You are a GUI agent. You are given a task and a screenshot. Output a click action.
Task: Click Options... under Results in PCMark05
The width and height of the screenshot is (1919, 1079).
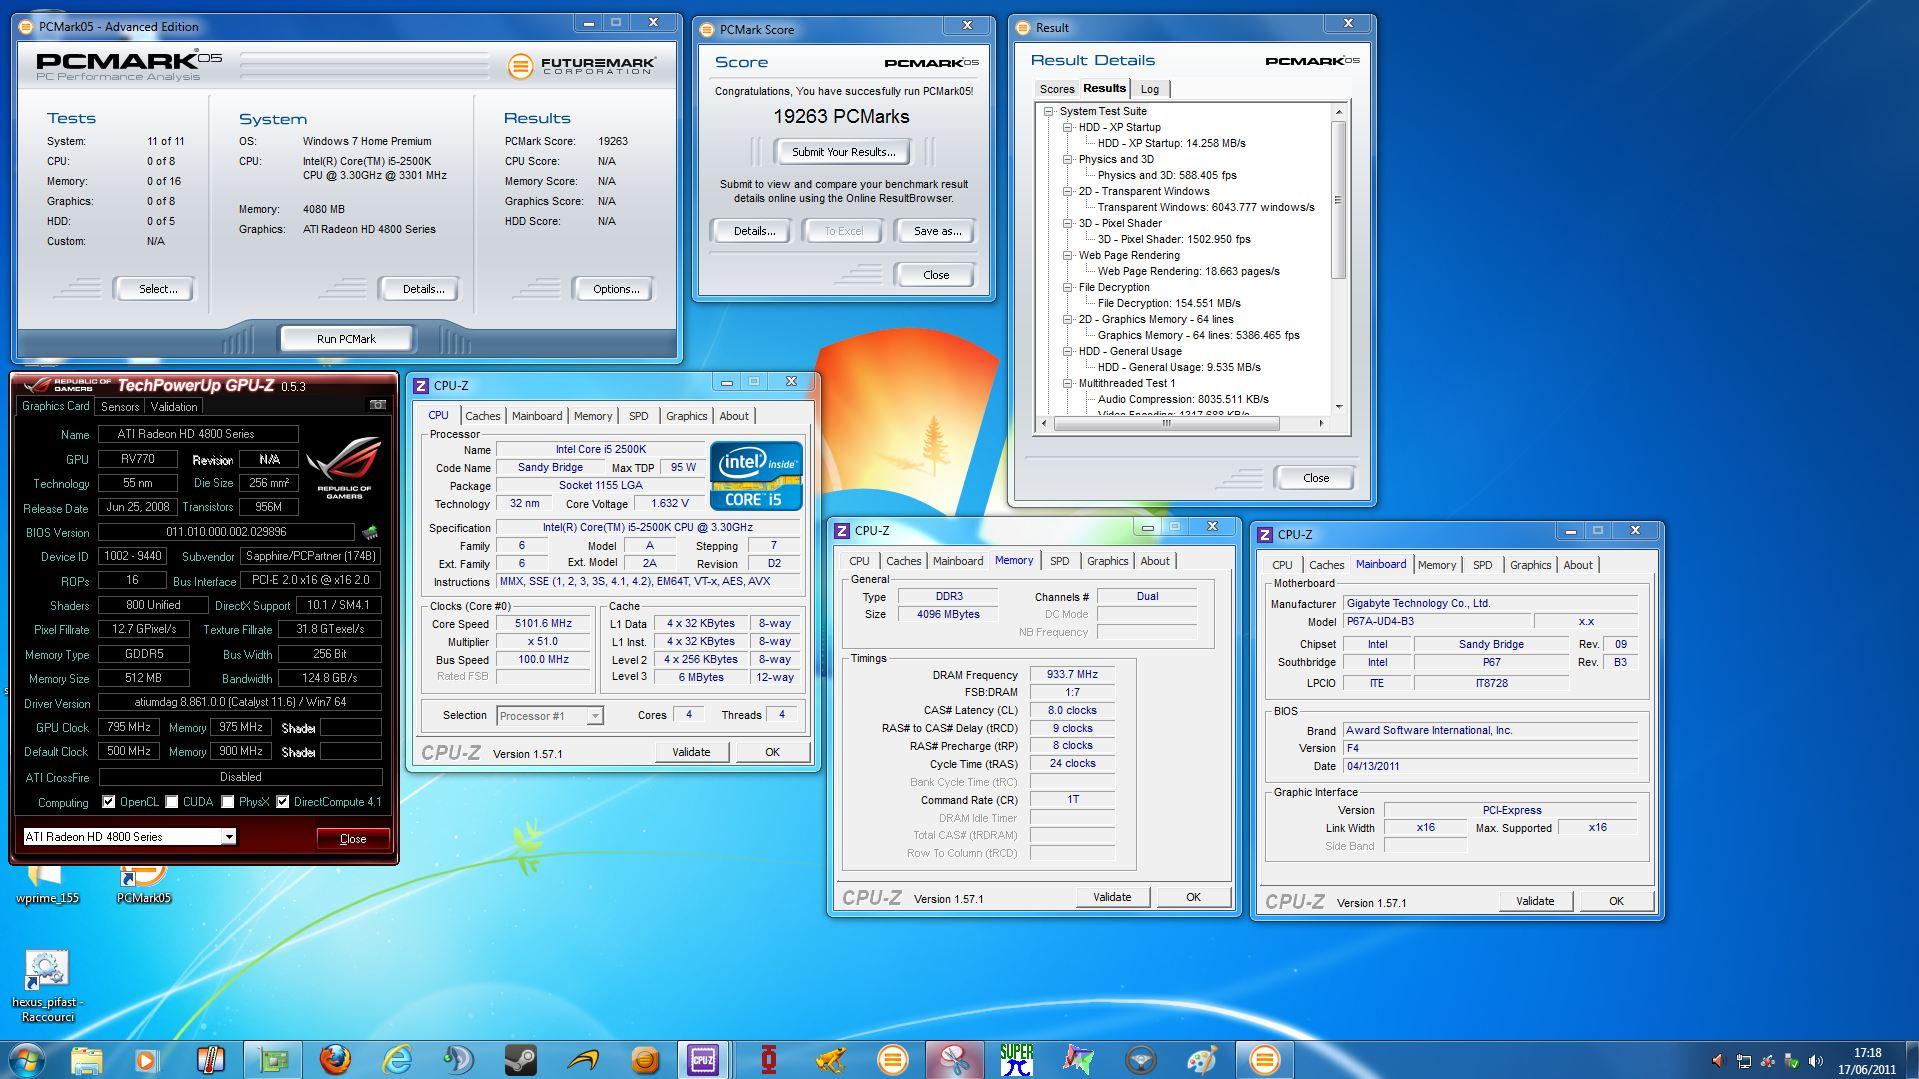(615, 289)
